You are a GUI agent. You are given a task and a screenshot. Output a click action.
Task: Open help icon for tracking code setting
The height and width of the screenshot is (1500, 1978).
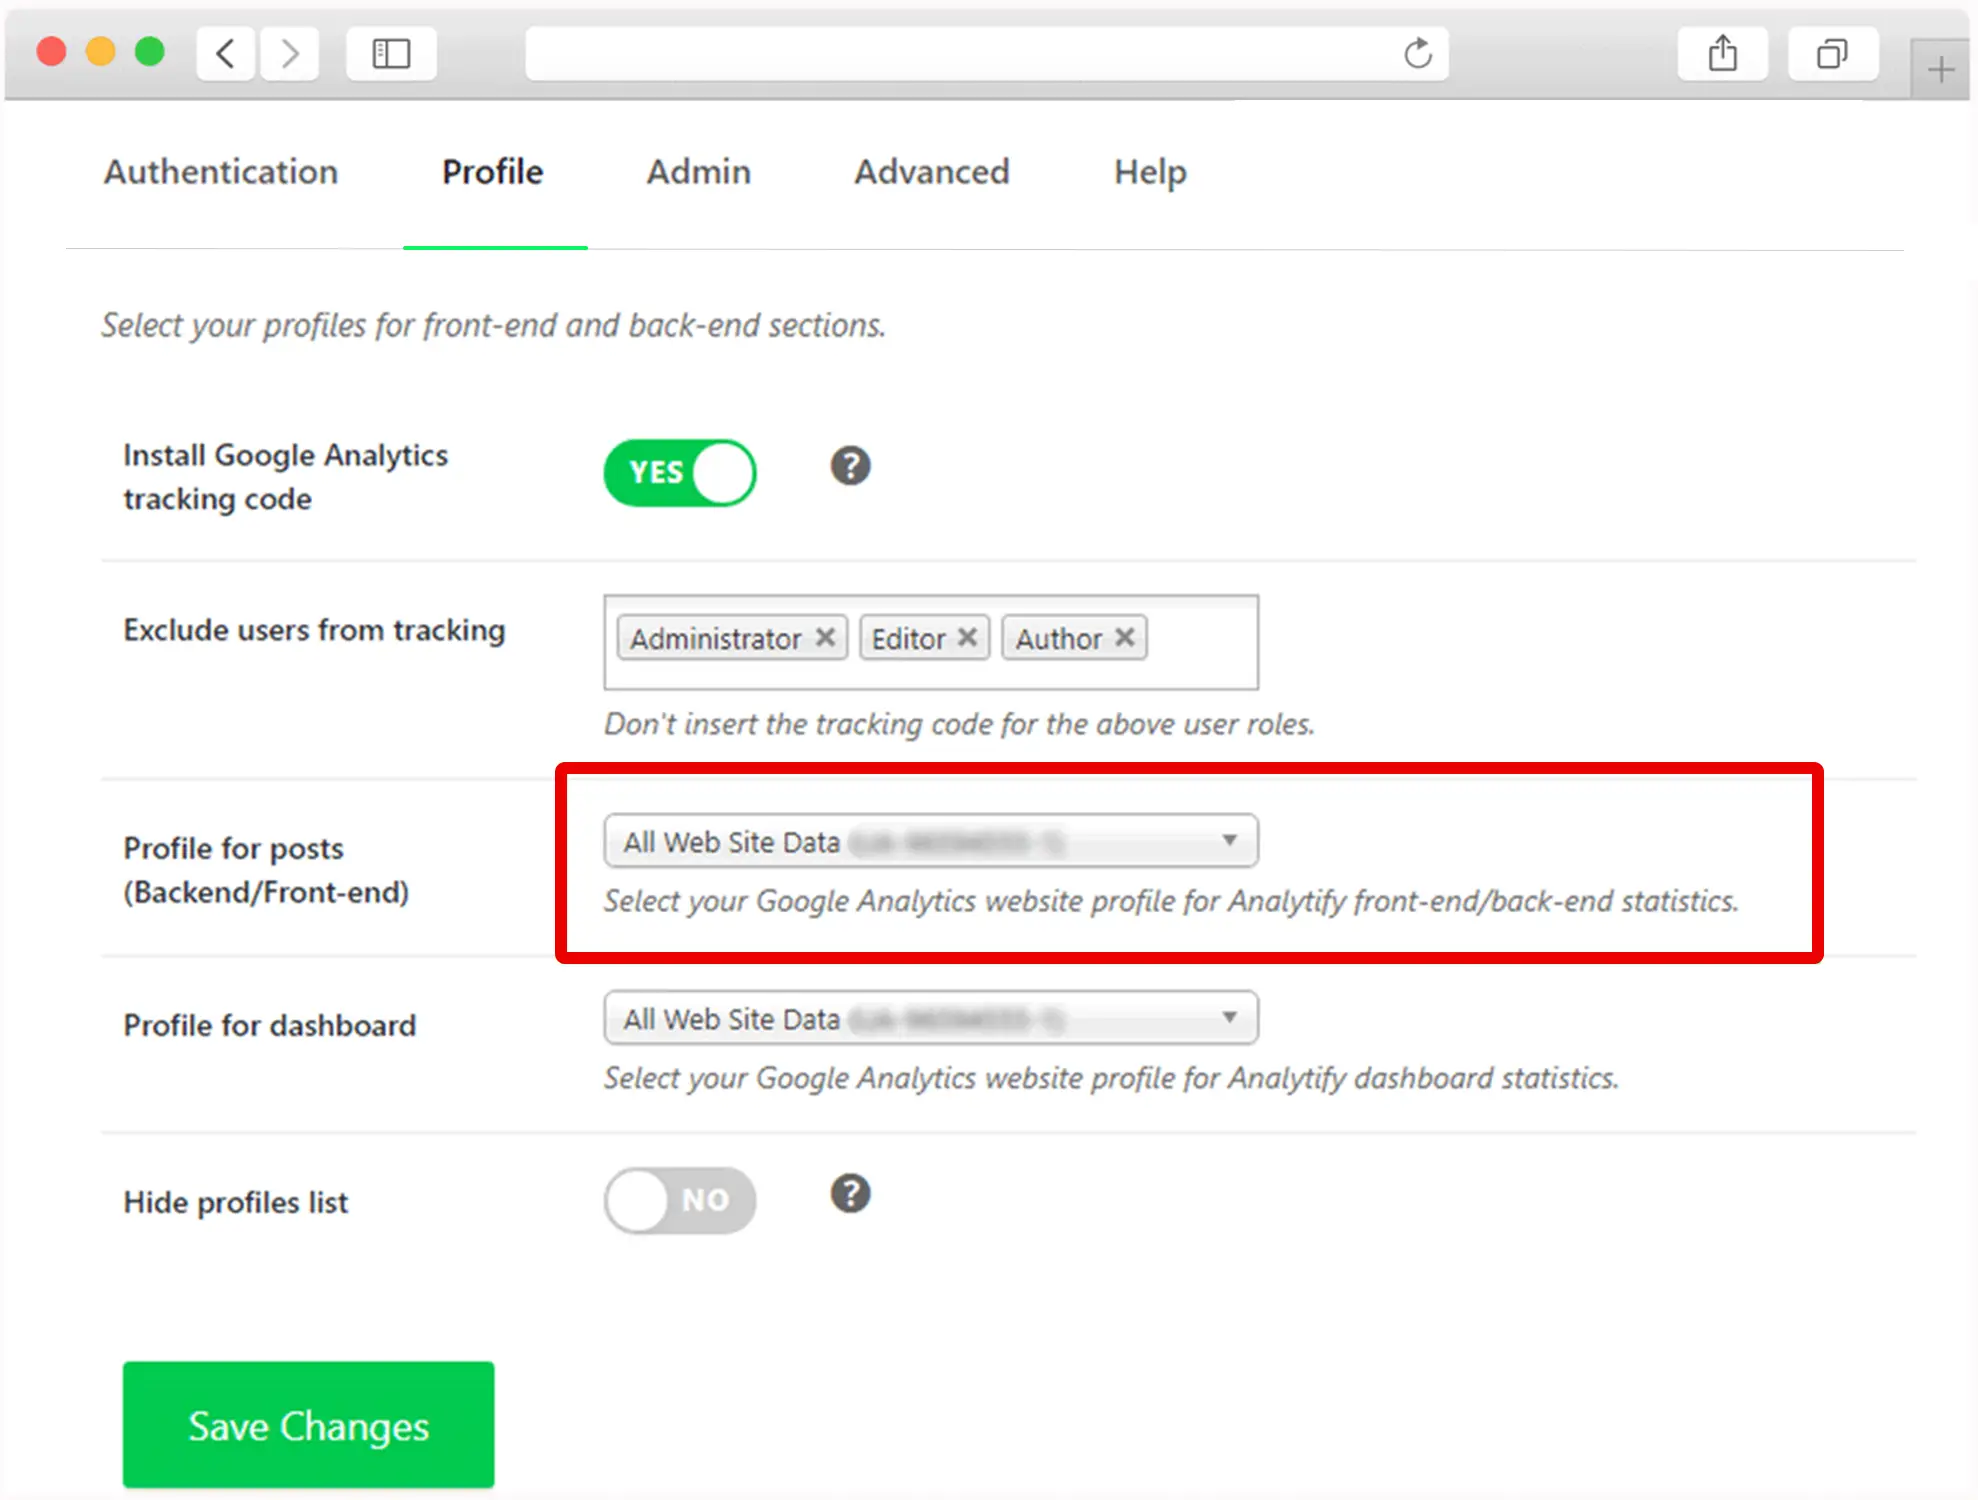coord(850,466)
